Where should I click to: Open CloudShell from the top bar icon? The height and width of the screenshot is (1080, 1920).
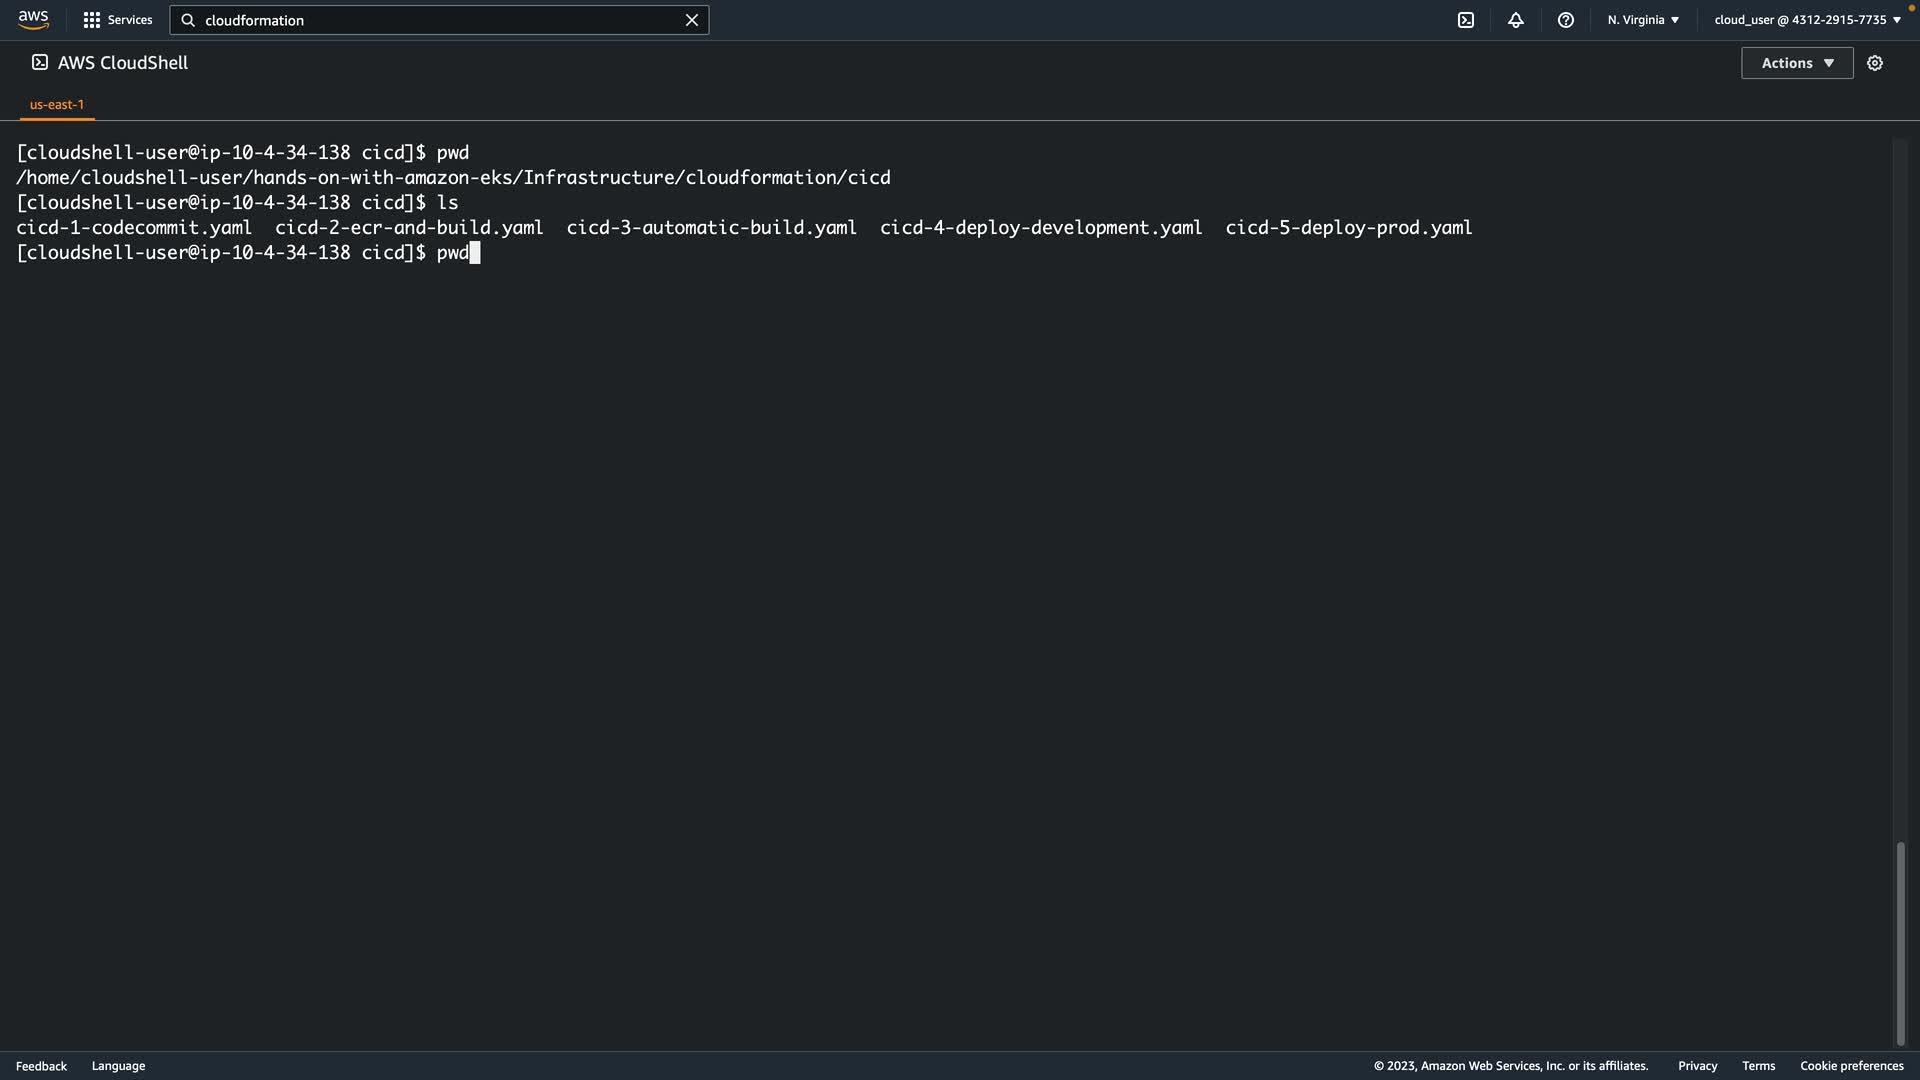(x=1466, y=20)
